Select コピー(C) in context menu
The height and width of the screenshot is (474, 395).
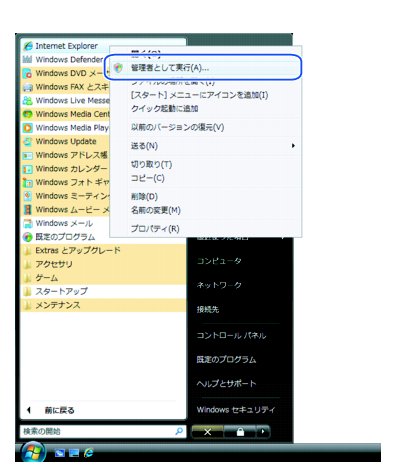pyautogui.click(x=206, y=178)
